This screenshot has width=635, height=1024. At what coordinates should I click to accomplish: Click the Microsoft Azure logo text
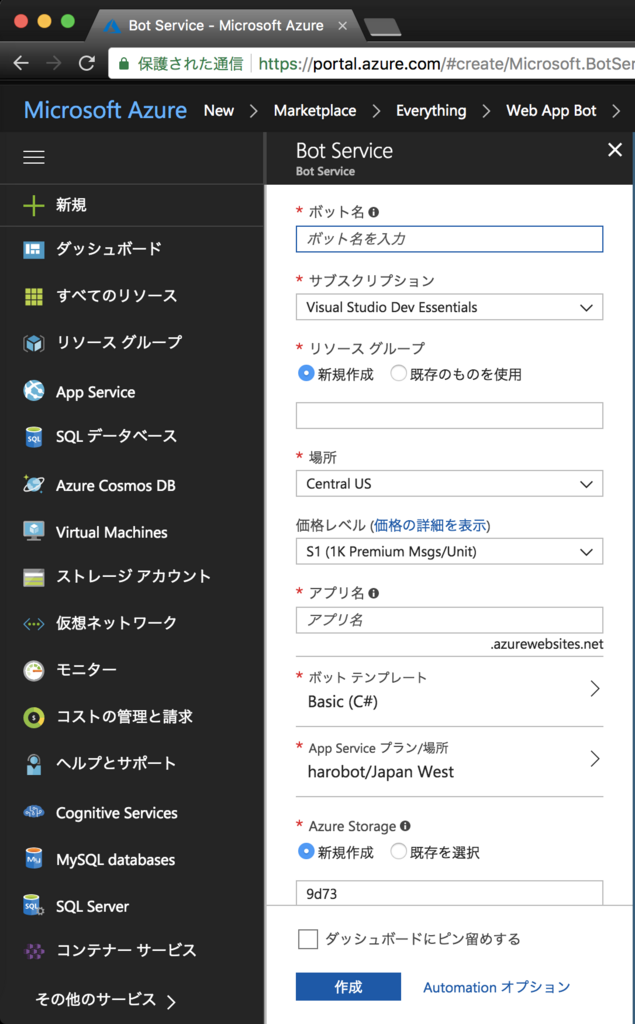tap(105, 110)
